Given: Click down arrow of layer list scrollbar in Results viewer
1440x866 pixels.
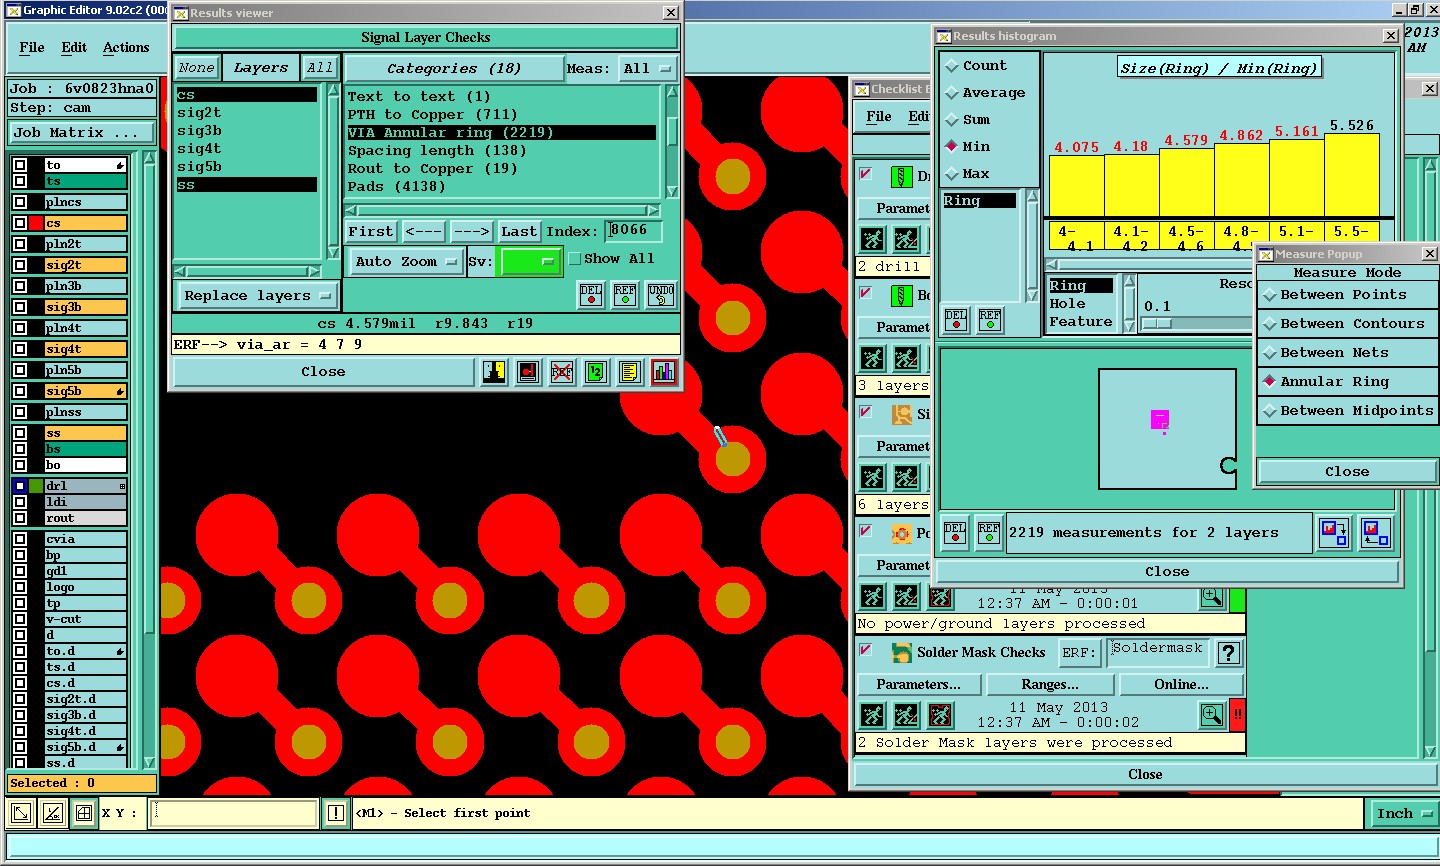Looking at the screenshot, I should (334, 254).
